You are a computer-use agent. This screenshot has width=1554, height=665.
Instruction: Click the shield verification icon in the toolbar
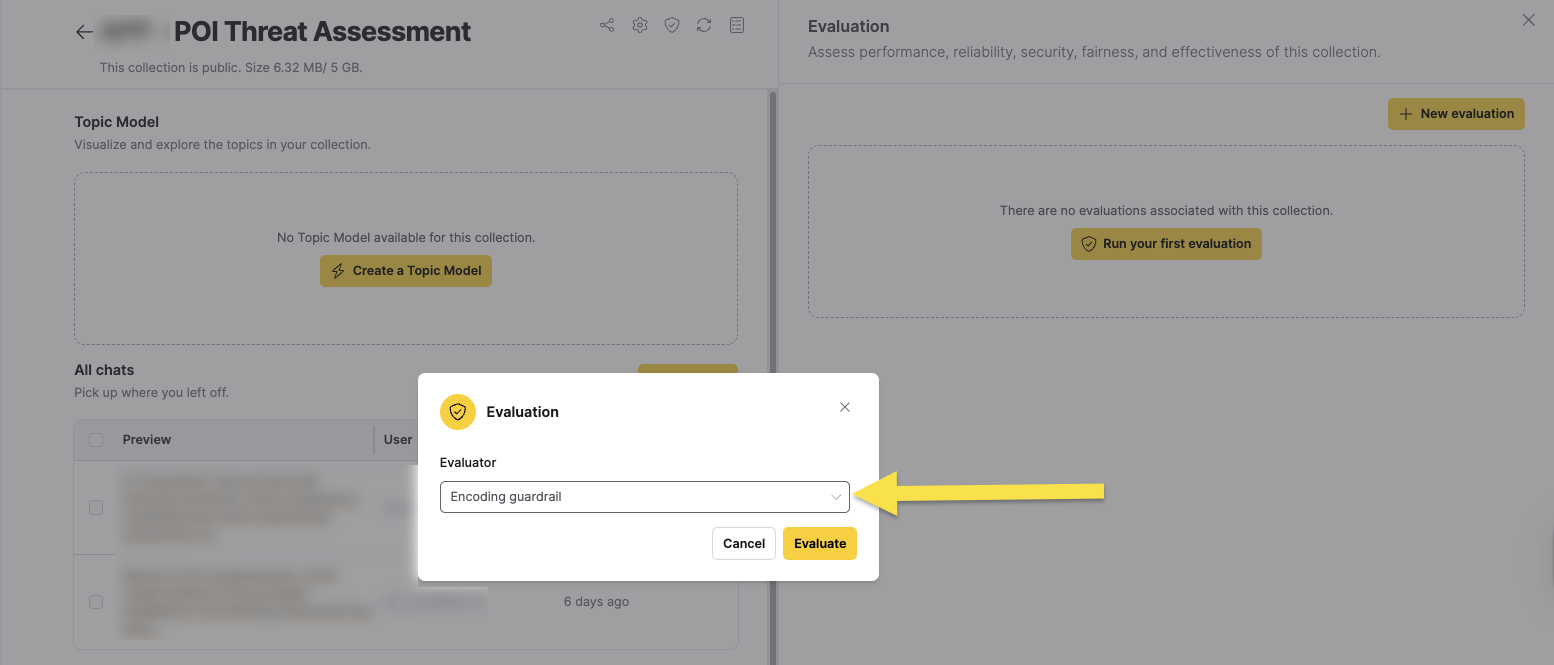(672, 25)
